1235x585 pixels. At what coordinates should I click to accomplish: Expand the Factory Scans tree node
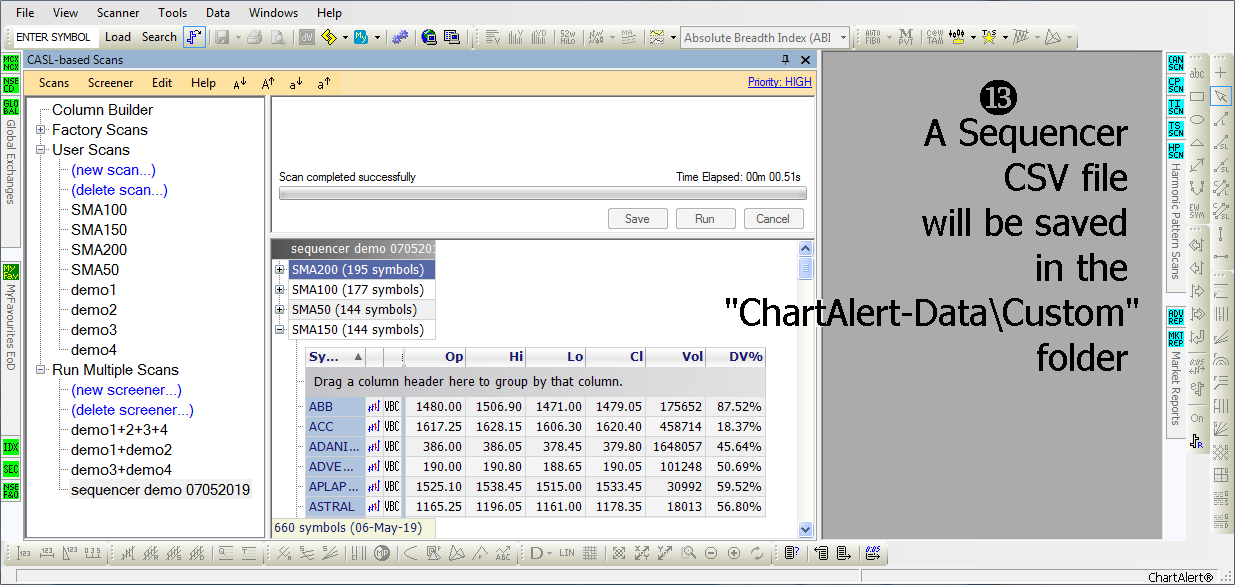[41, 130]
